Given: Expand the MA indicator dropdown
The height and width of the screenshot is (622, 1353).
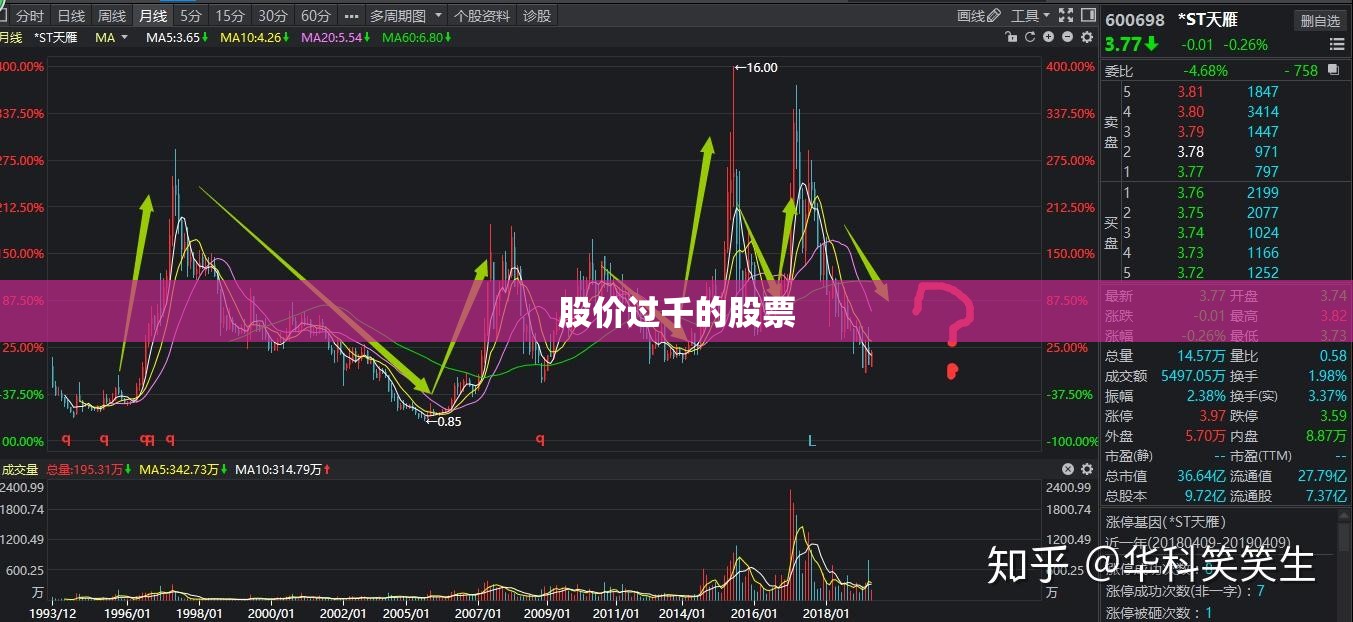Looking at the screenshot, I should click(x=124, y=37).
